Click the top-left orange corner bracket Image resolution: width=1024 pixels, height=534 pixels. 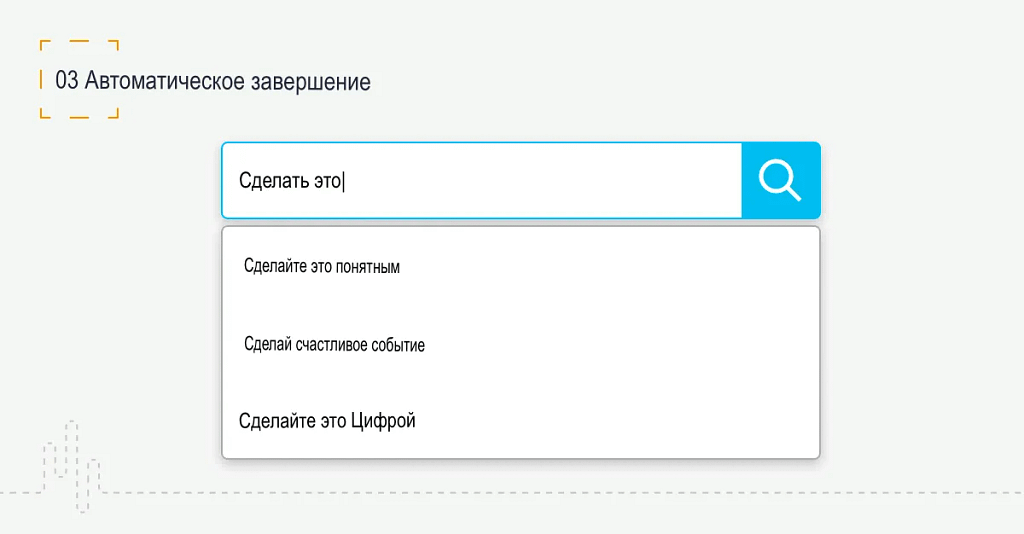point(45,43)
